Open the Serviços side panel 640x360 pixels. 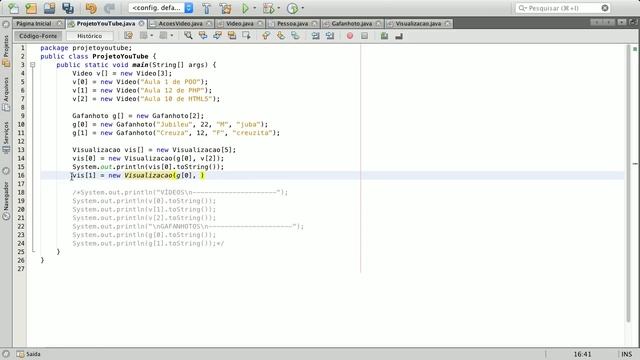pyautogui.click(x=6, y=138)
